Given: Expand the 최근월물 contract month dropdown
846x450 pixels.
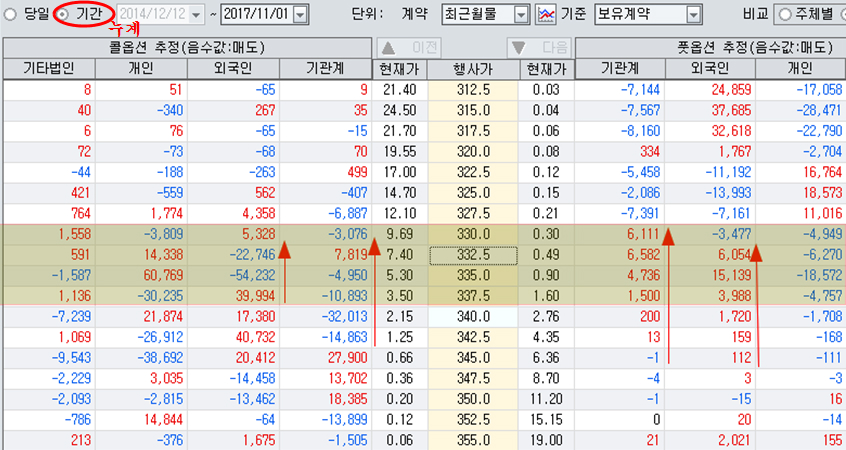Looking at the screenshot, I should click(x=521, y=14).
